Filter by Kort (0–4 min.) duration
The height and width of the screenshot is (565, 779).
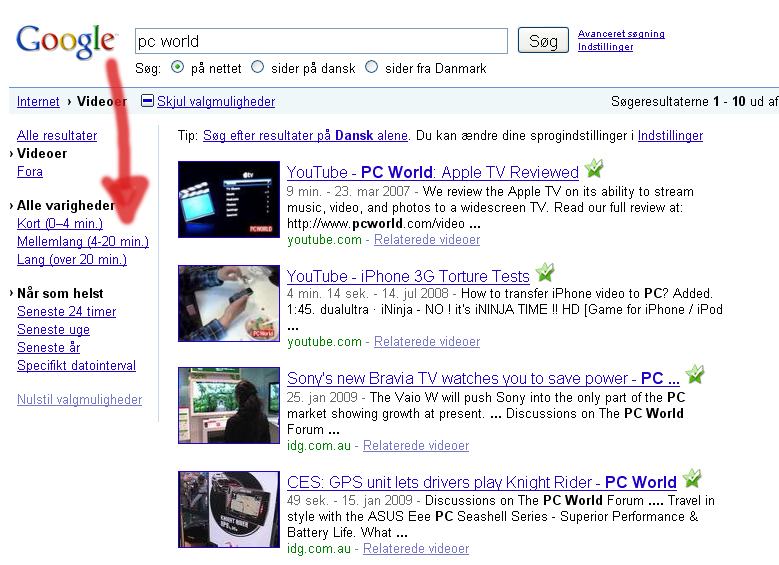[x=60, y=223]
